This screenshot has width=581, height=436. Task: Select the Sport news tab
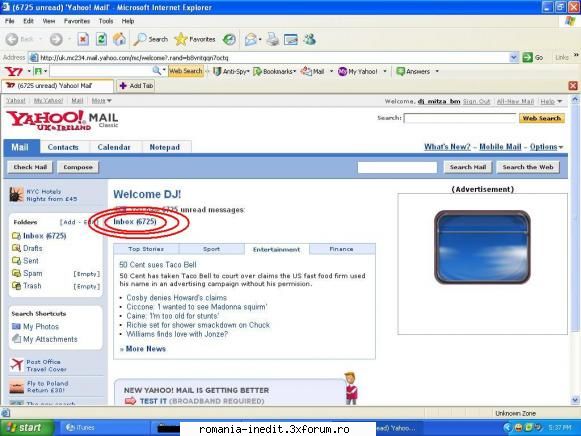tap(212, 249)
